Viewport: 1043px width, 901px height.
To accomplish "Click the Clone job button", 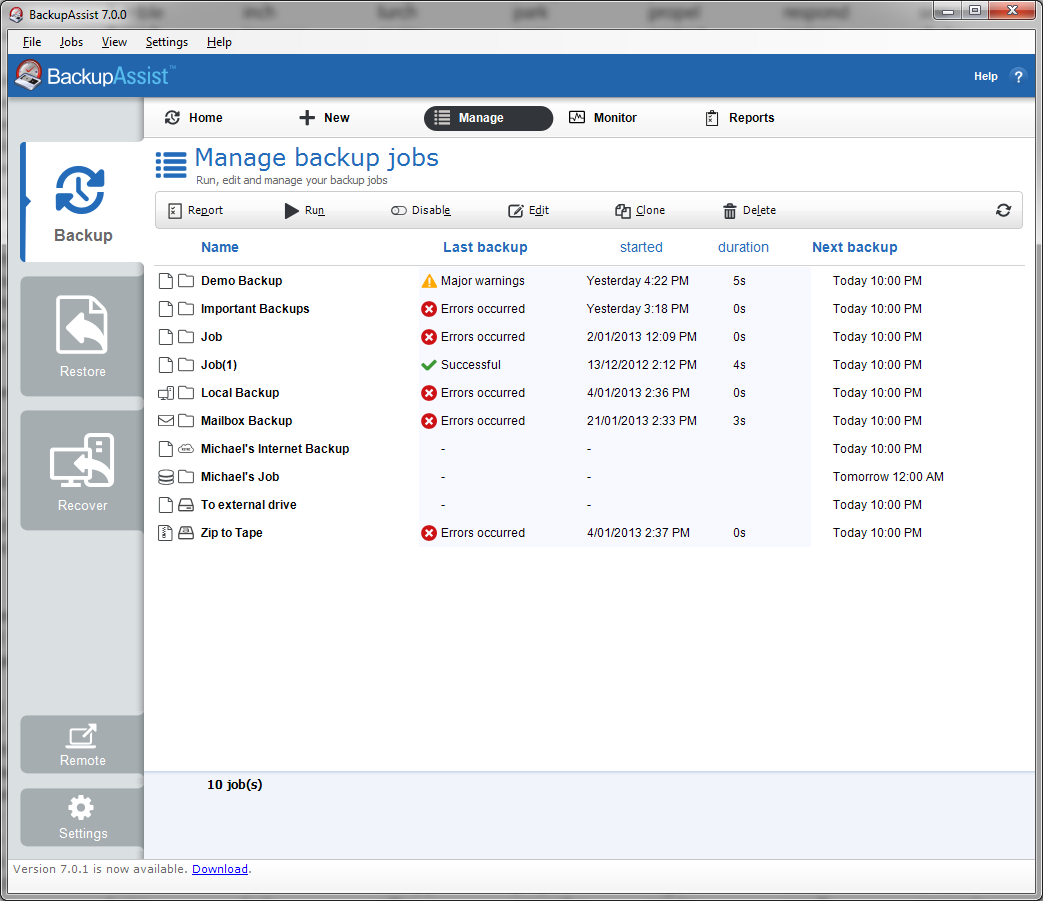I will 640,210.
